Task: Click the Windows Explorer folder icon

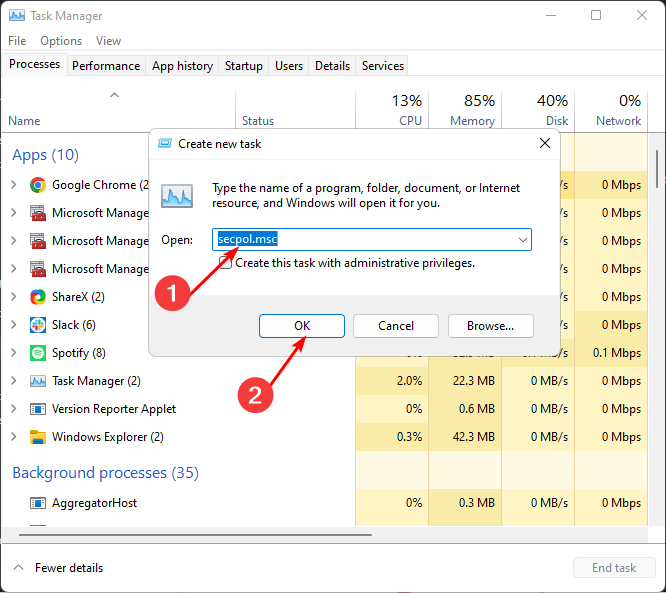Action: (38, 437)
